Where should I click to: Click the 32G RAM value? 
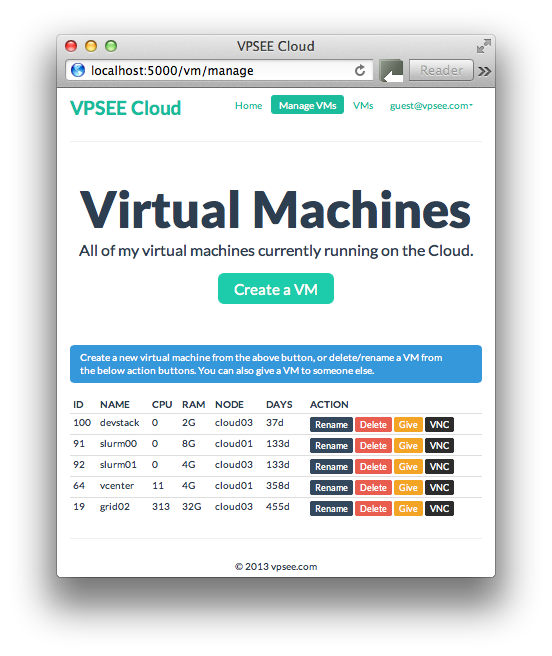192,507
